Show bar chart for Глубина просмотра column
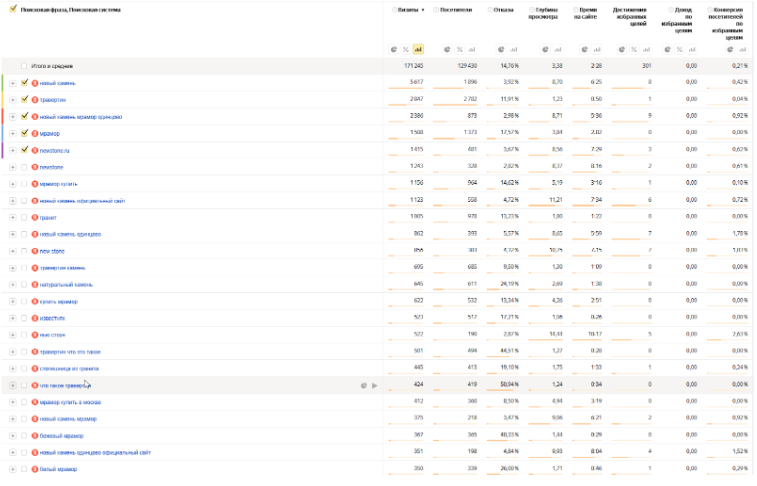757x486 pixels. [x=558, y=49]
